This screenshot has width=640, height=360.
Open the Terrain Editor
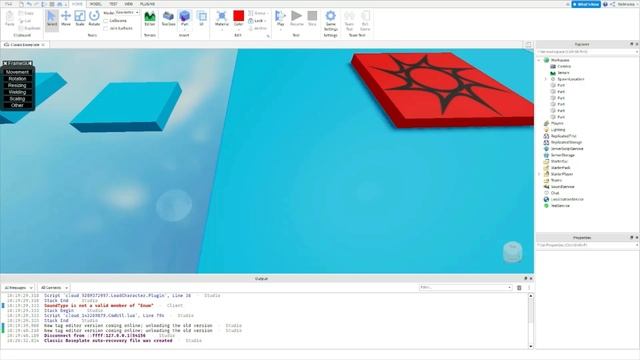click(150, 19)
